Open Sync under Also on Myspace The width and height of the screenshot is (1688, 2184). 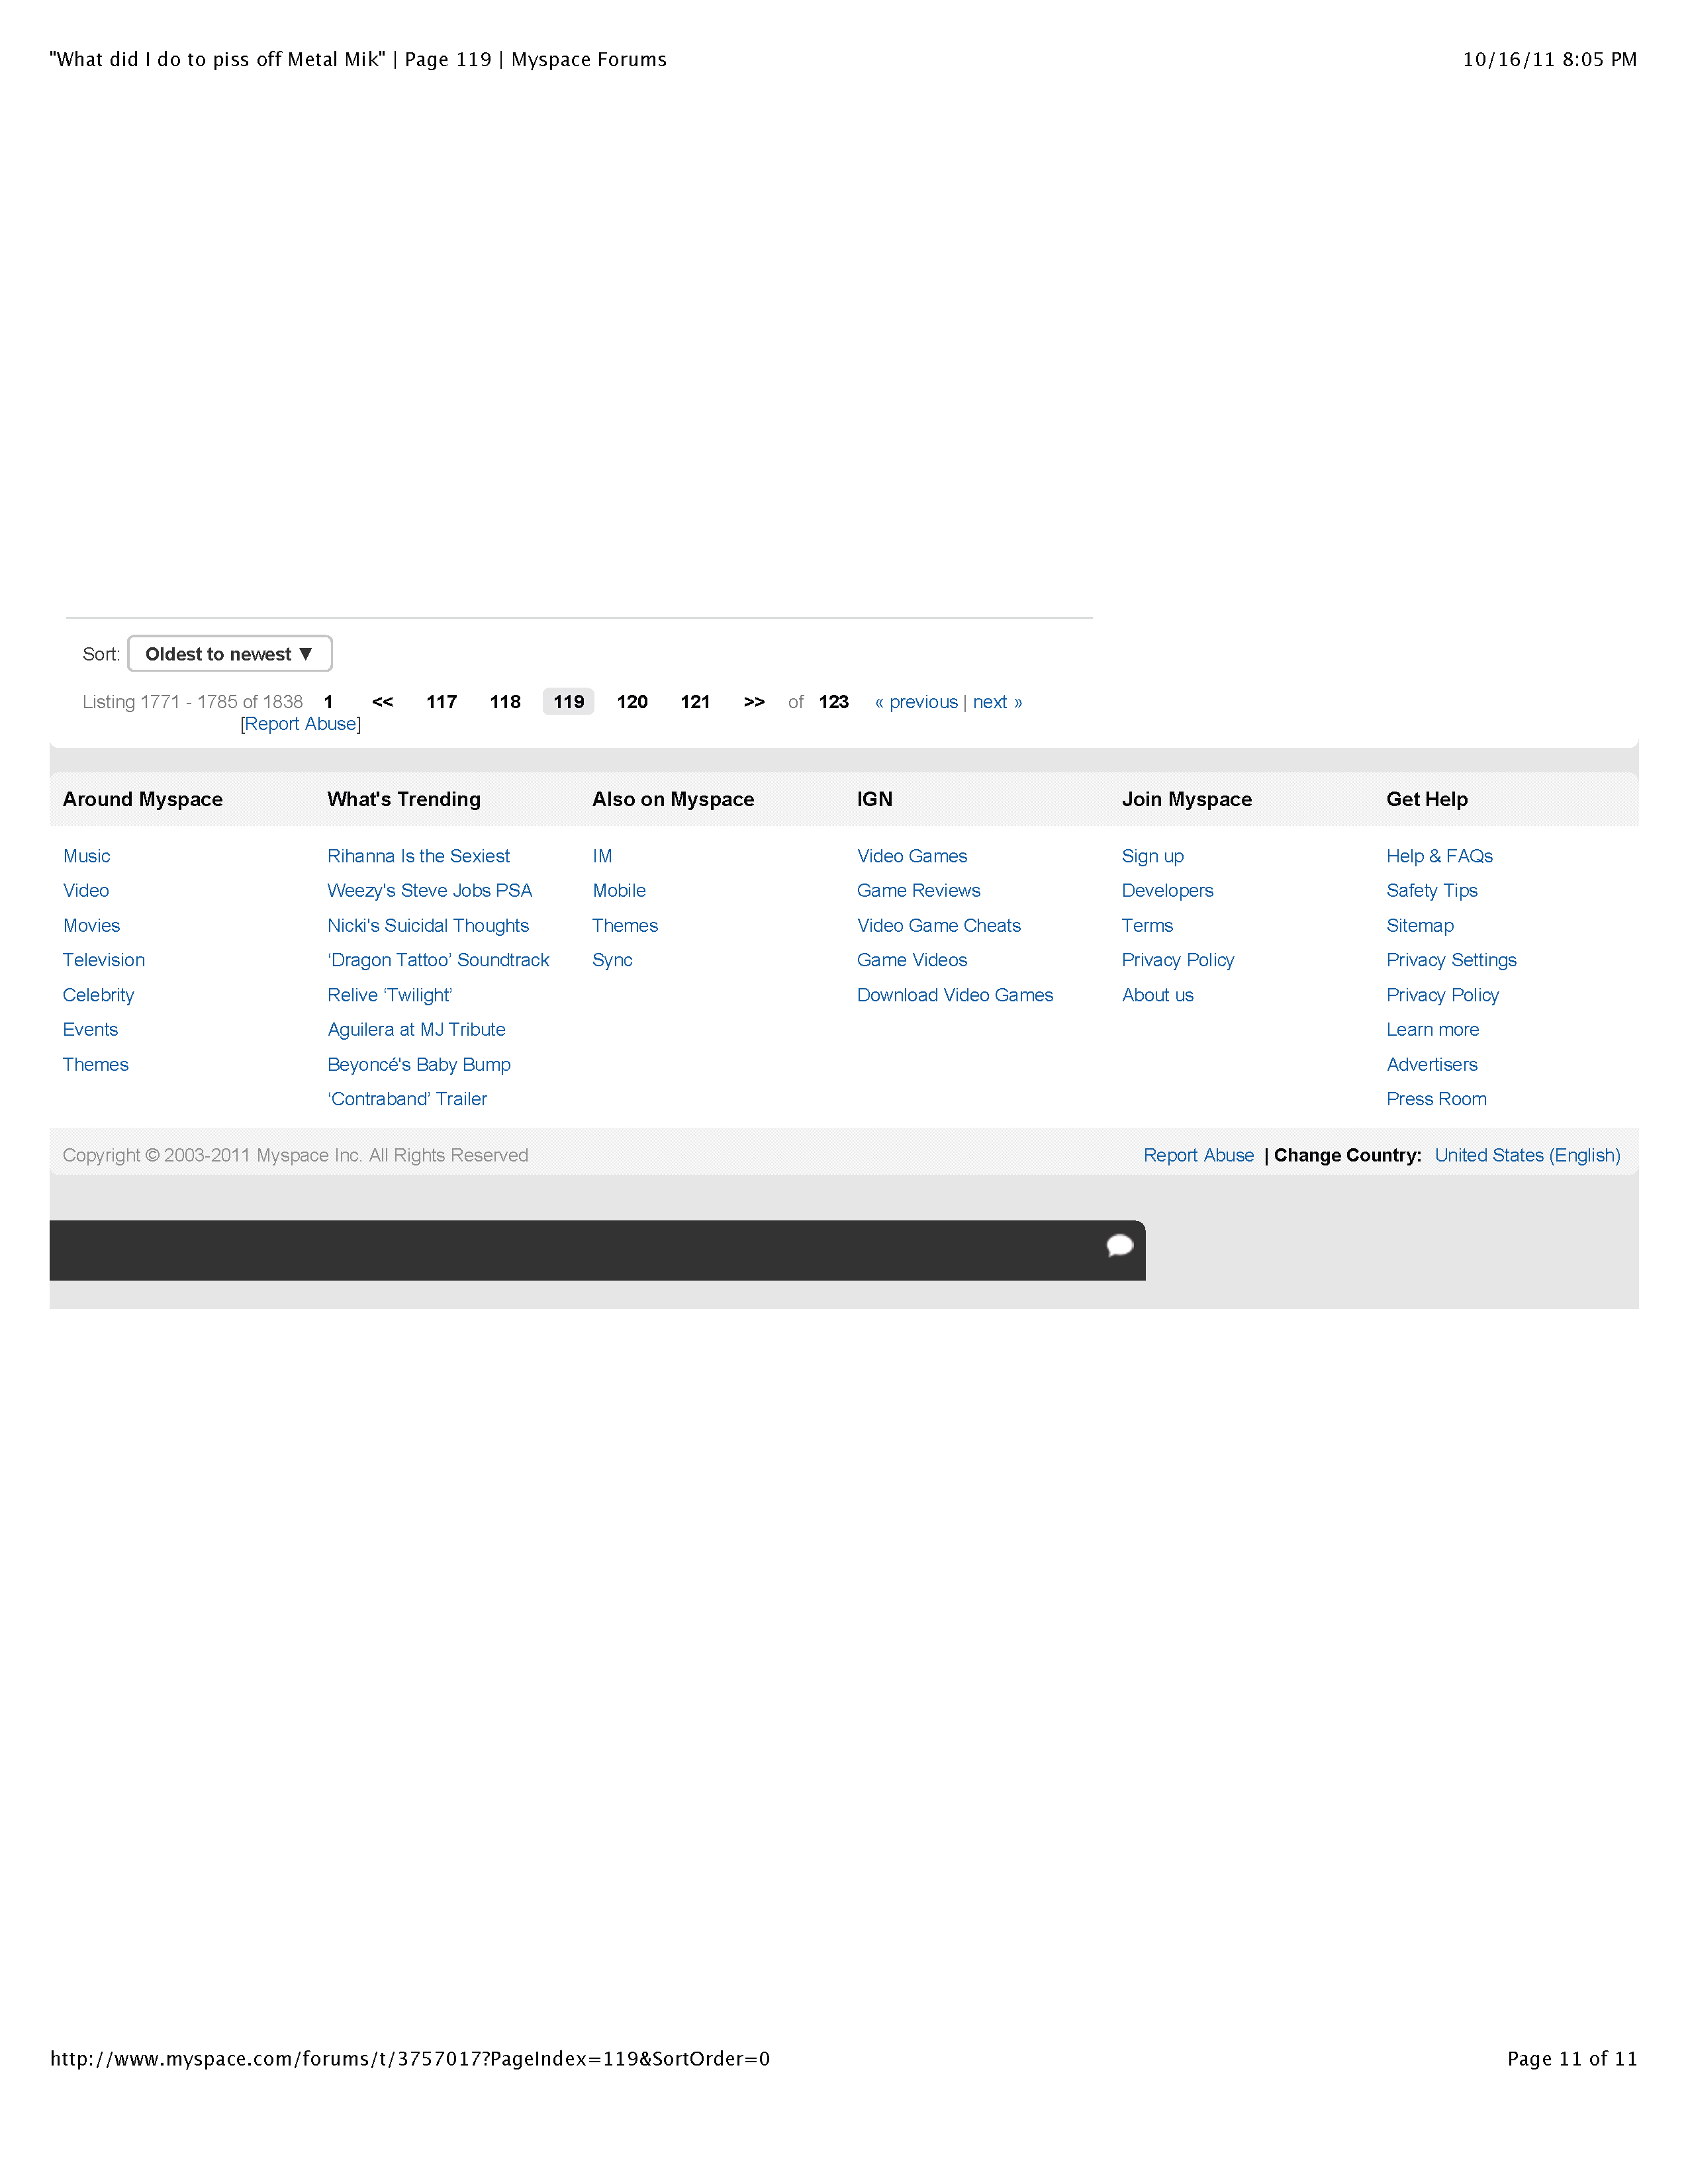pyautogui.click(x=612, y=960)
